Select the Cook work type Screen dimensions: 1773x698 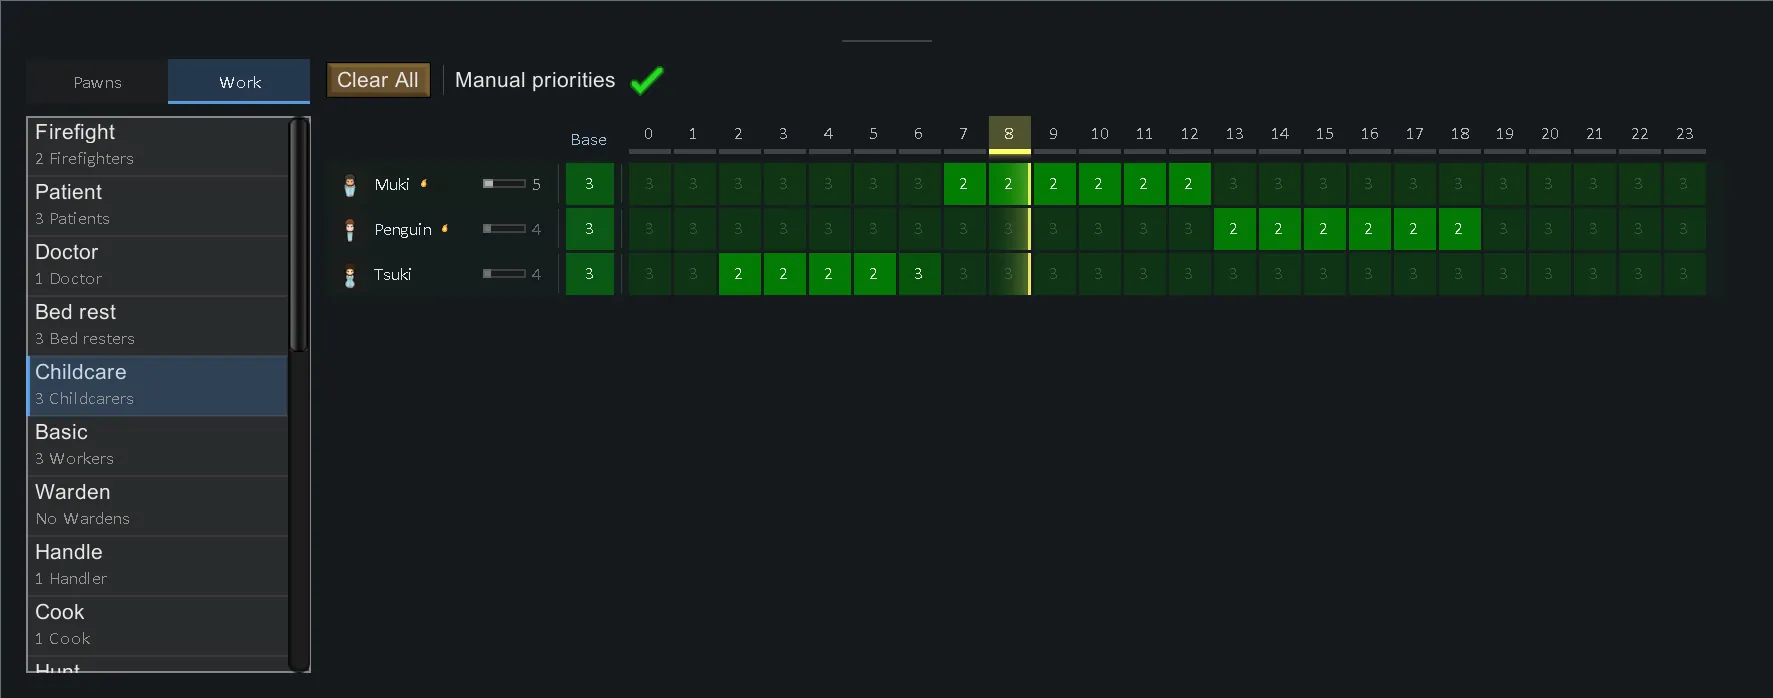[x=157, y=625]
